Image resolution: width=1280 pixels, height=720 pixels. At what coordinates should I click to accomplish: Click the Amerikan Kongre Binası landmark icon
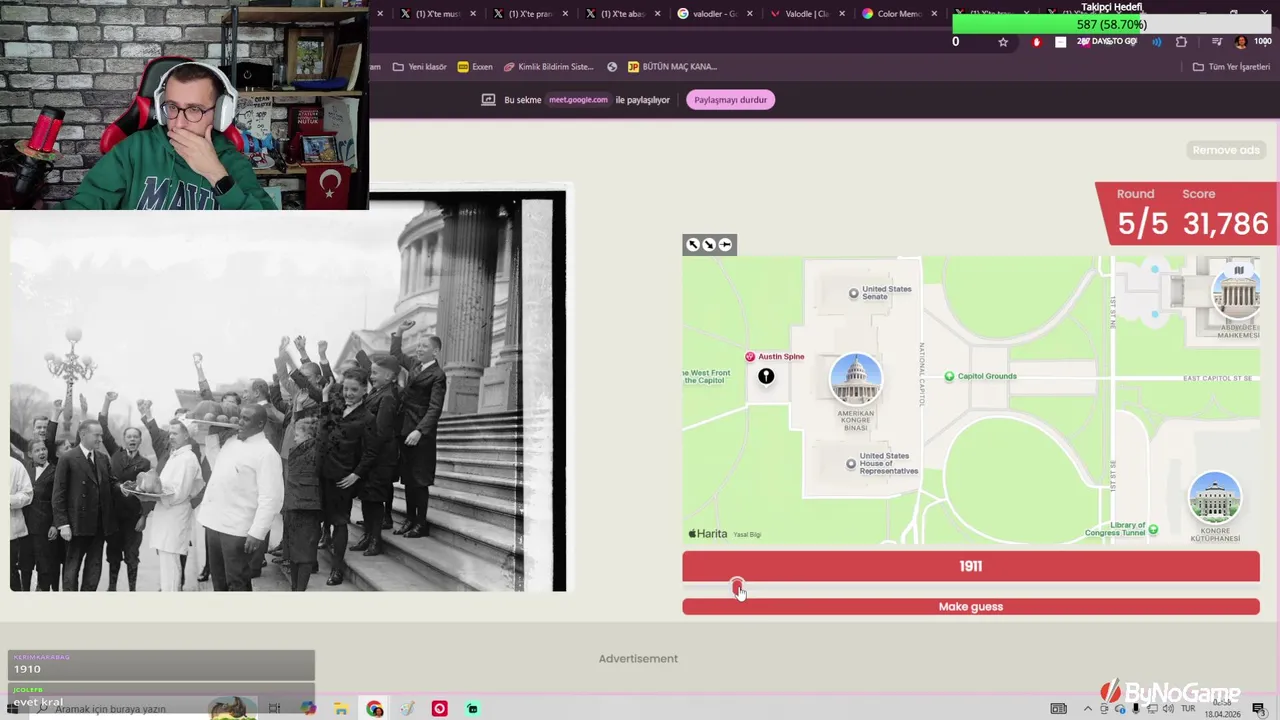coord(856,379)
